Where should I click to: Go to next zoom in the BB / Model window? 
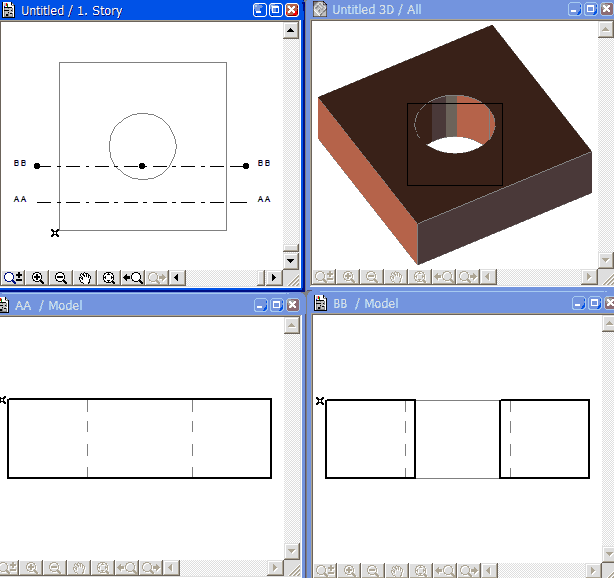pyautogui.click(x=469, y=571)
